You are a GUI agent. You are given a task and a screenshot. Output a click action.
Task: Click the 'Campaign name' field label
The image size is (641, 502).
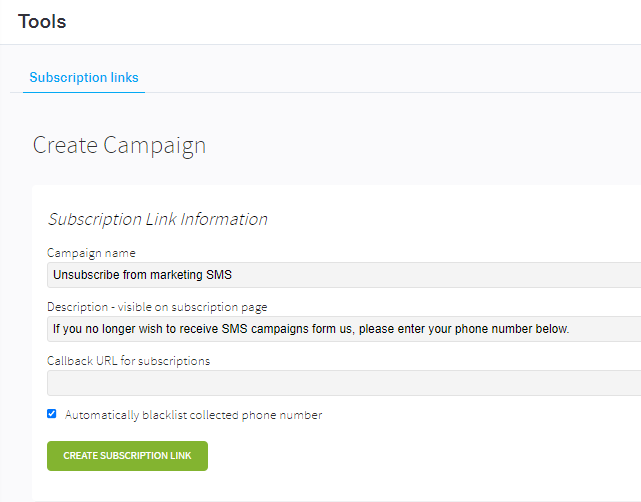pyautogui.click(x=91, y=253)
